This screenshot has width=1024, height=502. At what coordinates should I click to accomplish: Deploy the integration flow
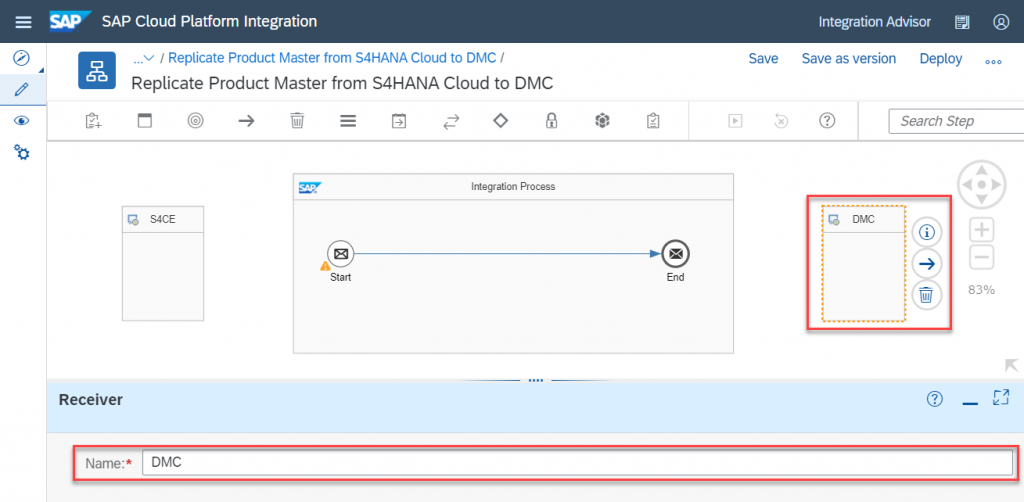[x=940, y=59]
